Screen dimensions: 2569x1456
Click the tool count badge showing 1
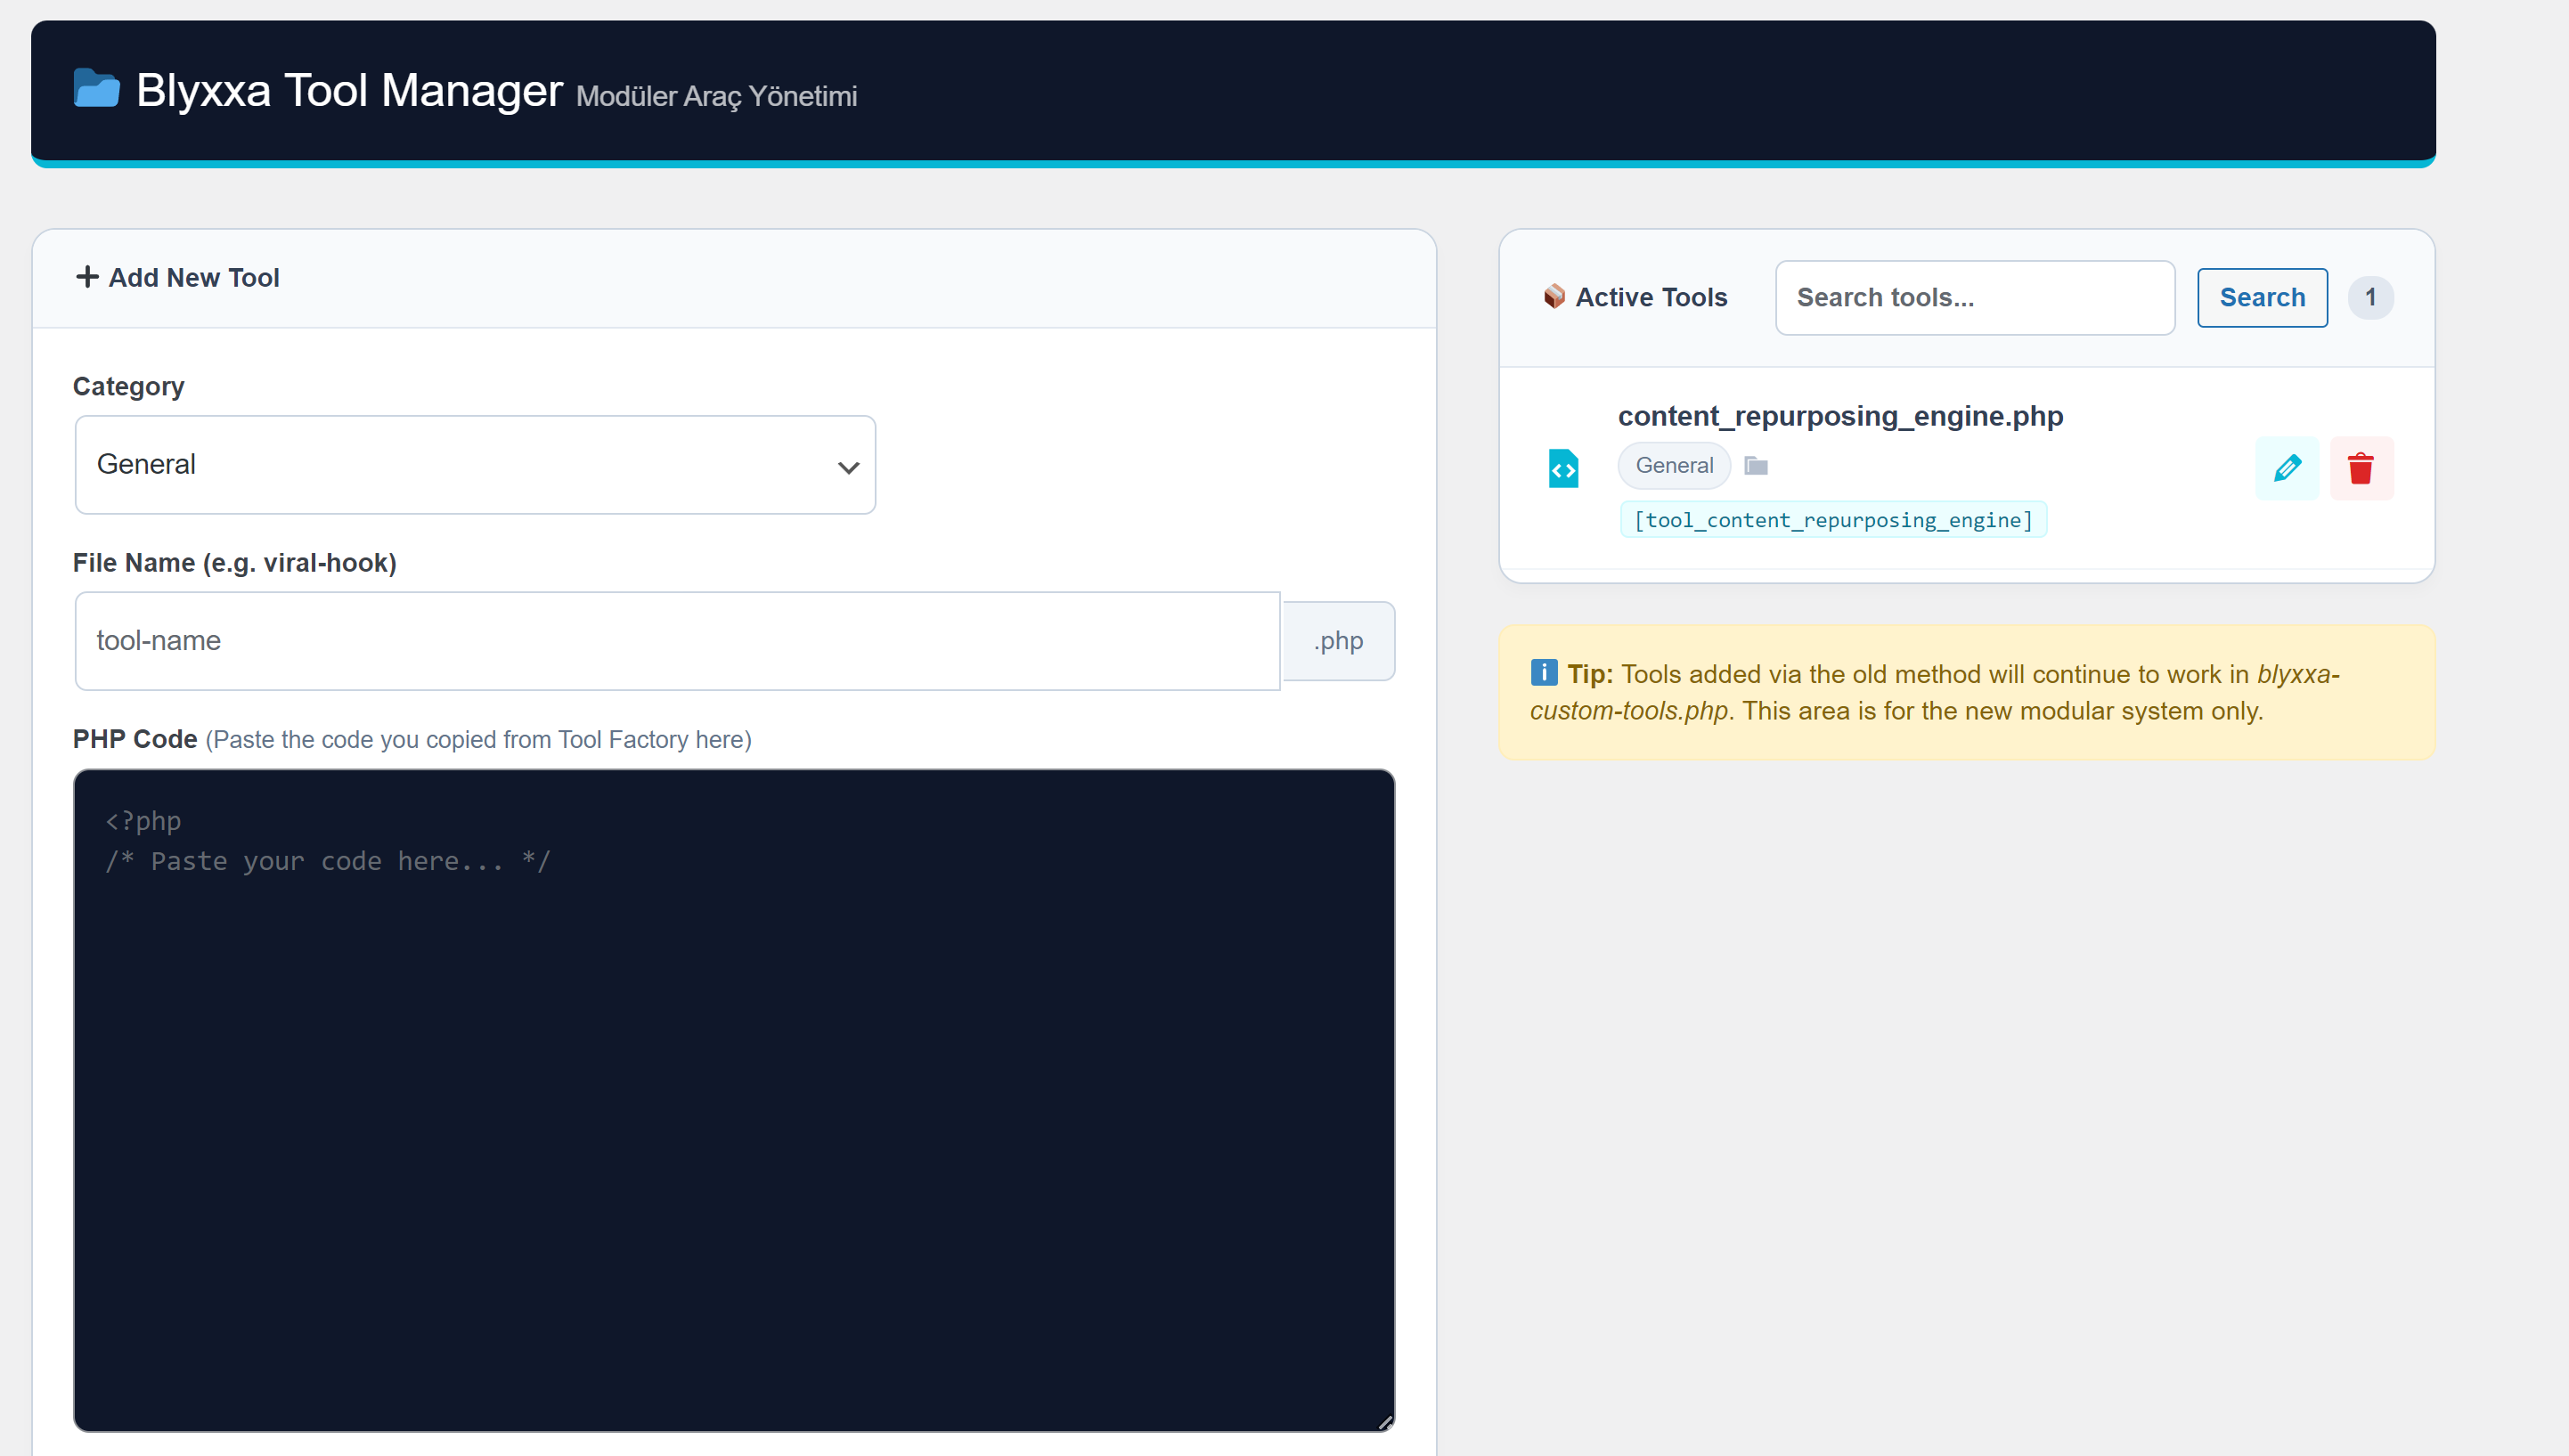coord(2371,296)
